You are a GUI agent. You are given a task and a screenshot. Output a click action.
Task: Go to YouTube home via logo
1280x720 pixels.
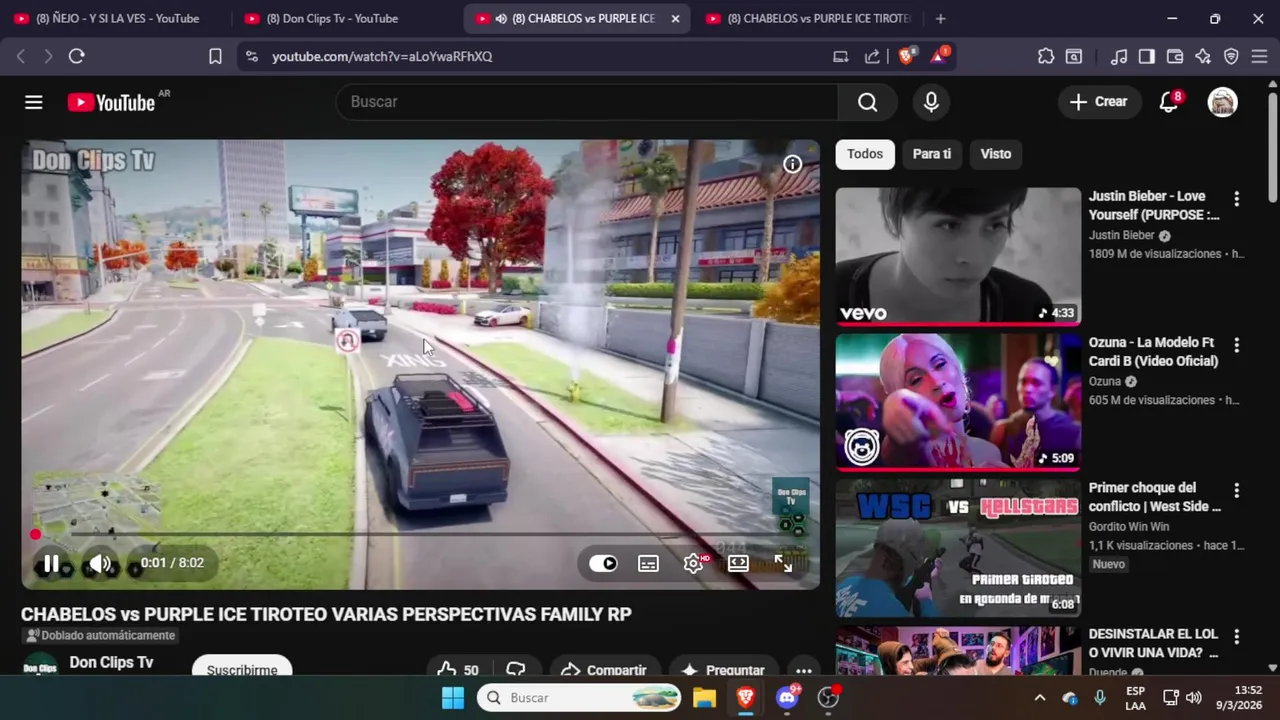pyautogui.click(x=111, y=102)
